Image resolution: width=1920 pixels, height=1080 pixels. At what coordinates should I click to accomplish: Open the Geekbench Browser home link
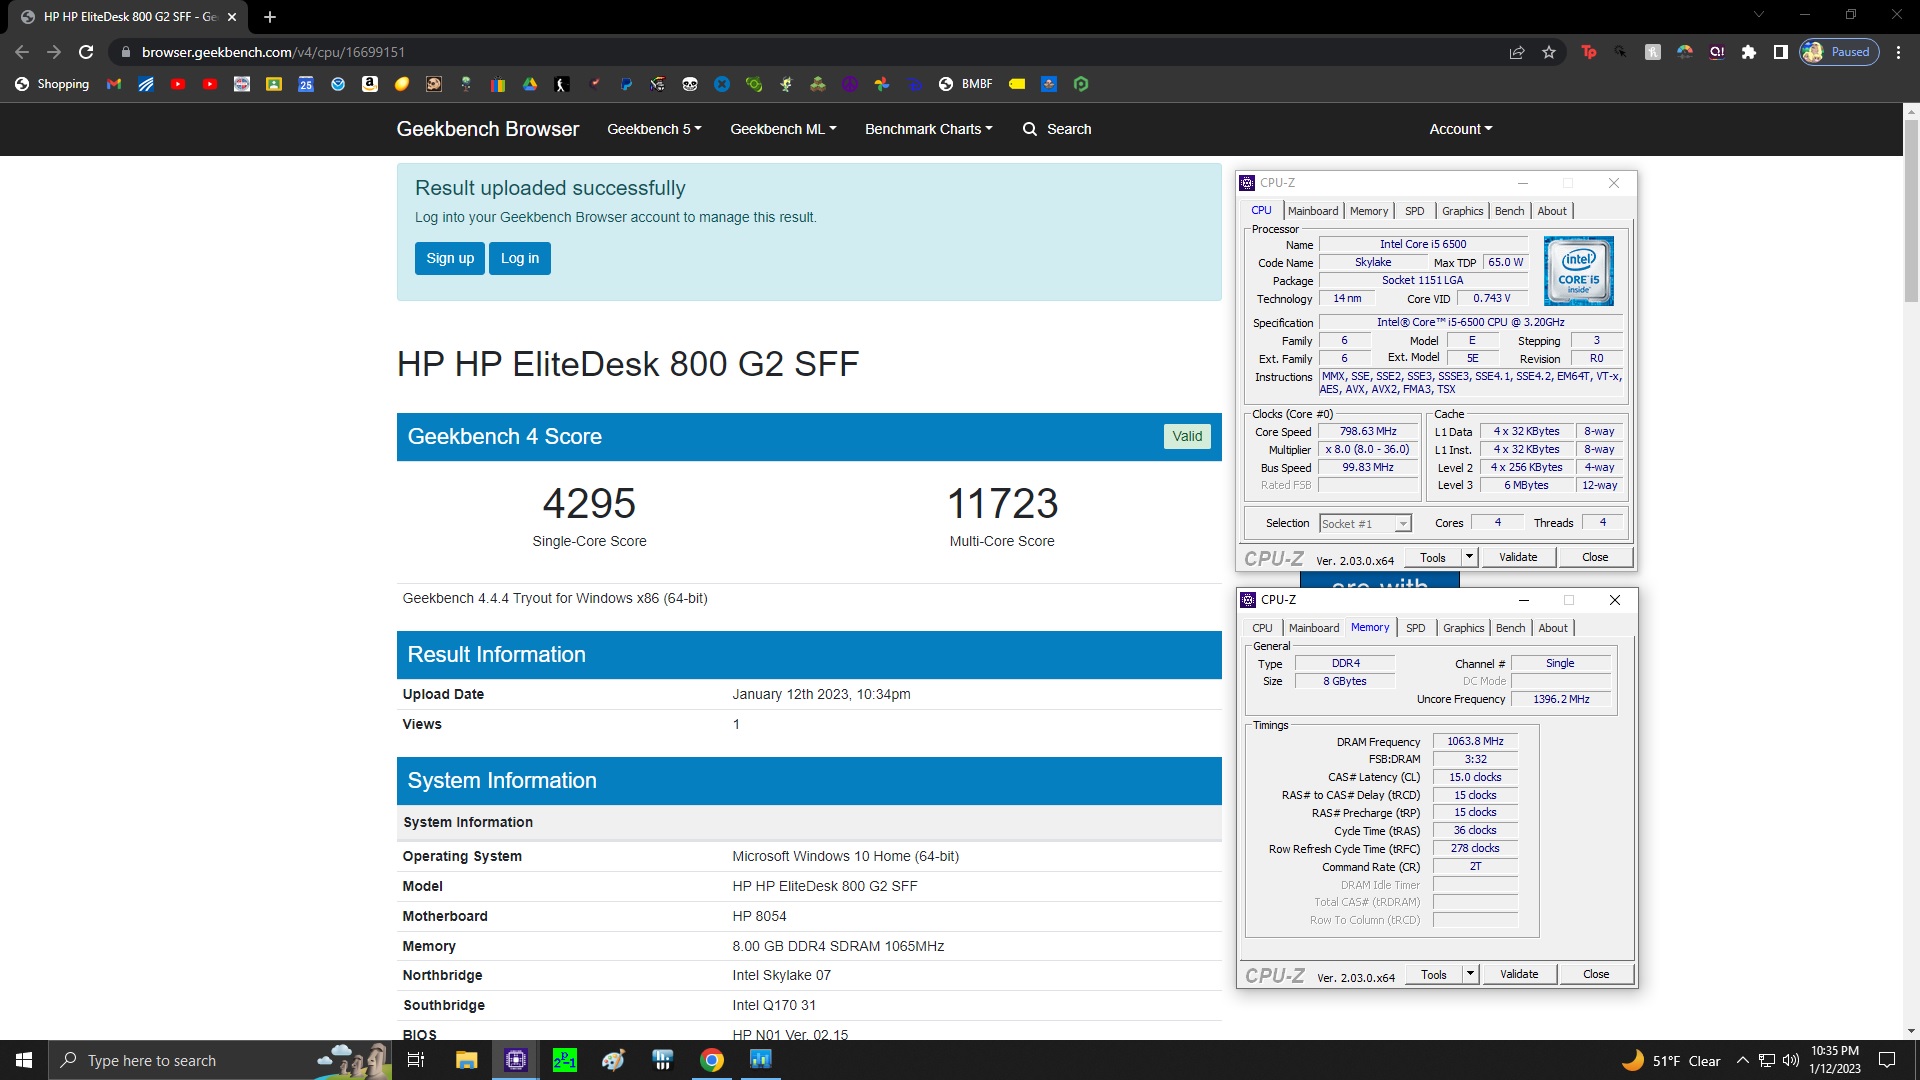coord(487,129)
